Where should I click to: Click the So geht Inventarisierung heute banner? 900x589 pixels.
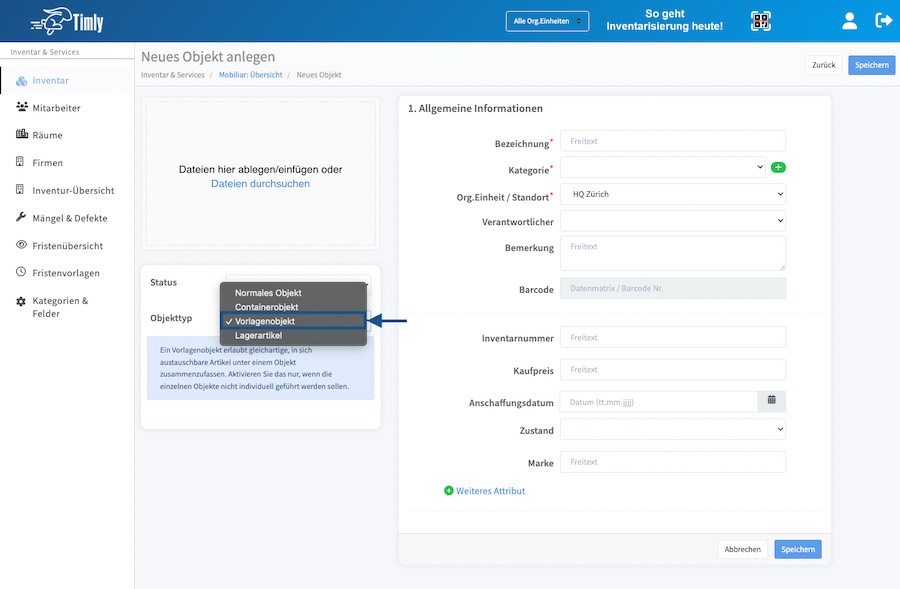[665, 20]
